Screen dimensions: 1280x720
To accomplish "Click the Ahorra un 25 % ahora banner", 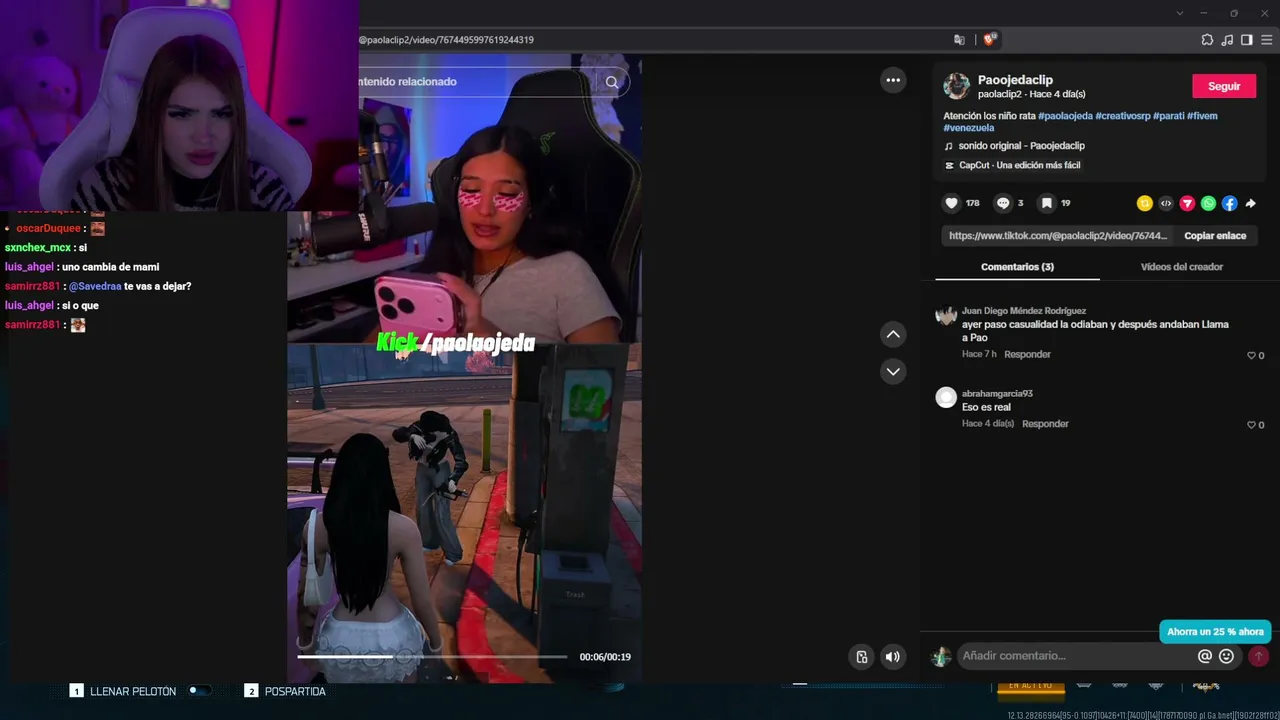I will tap(1216, 632).
